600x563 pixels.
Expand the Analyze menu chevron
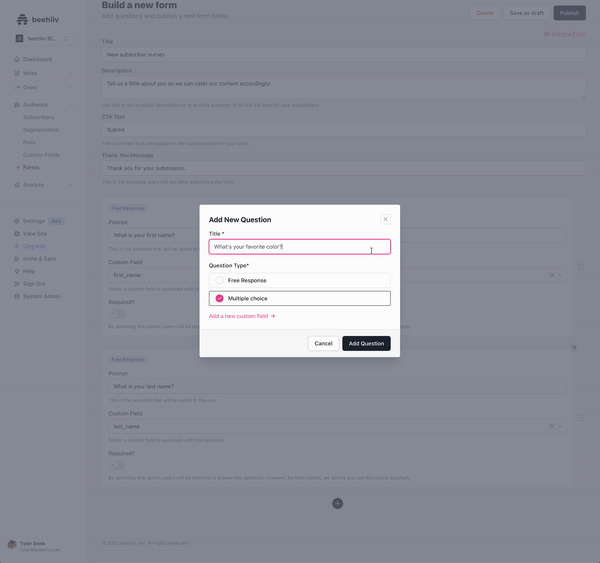(71, 185)
